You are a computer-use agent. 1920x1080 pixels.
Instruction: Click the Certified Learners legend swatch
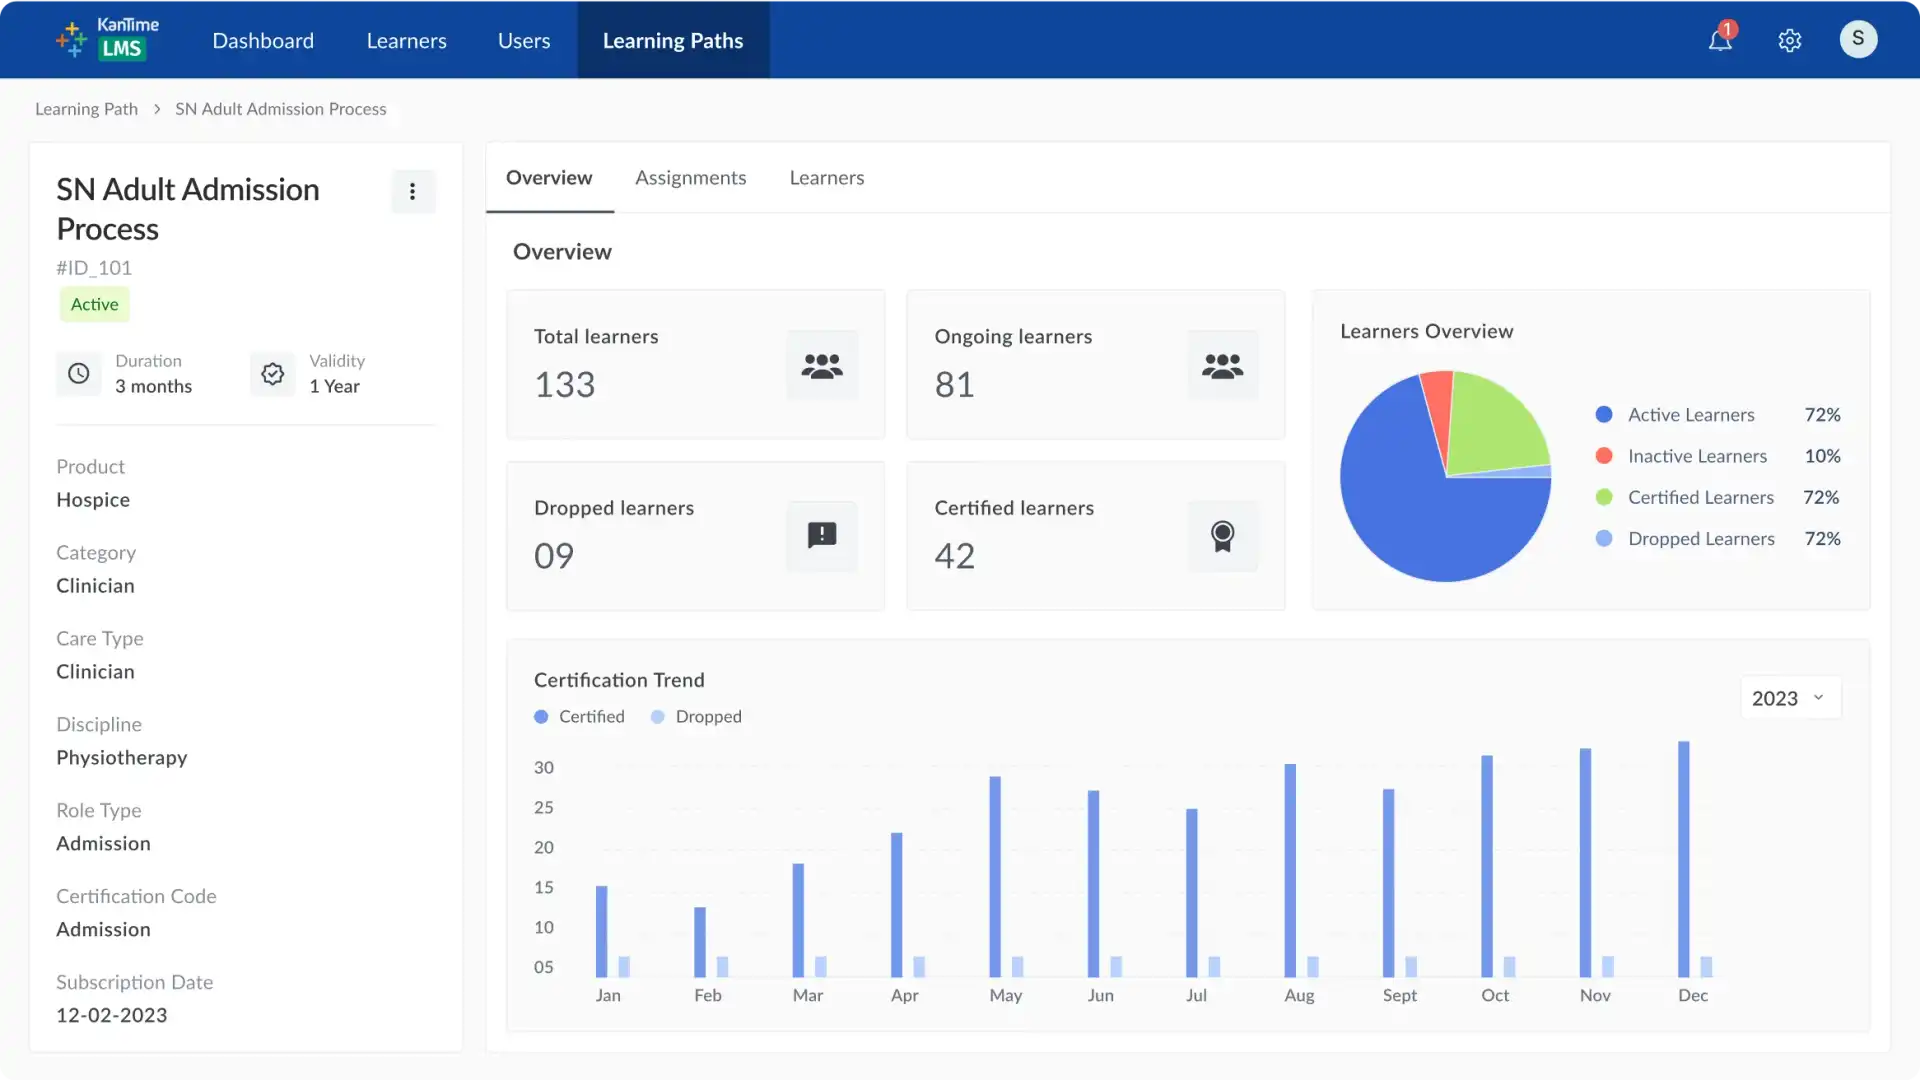coord(1604,497)
